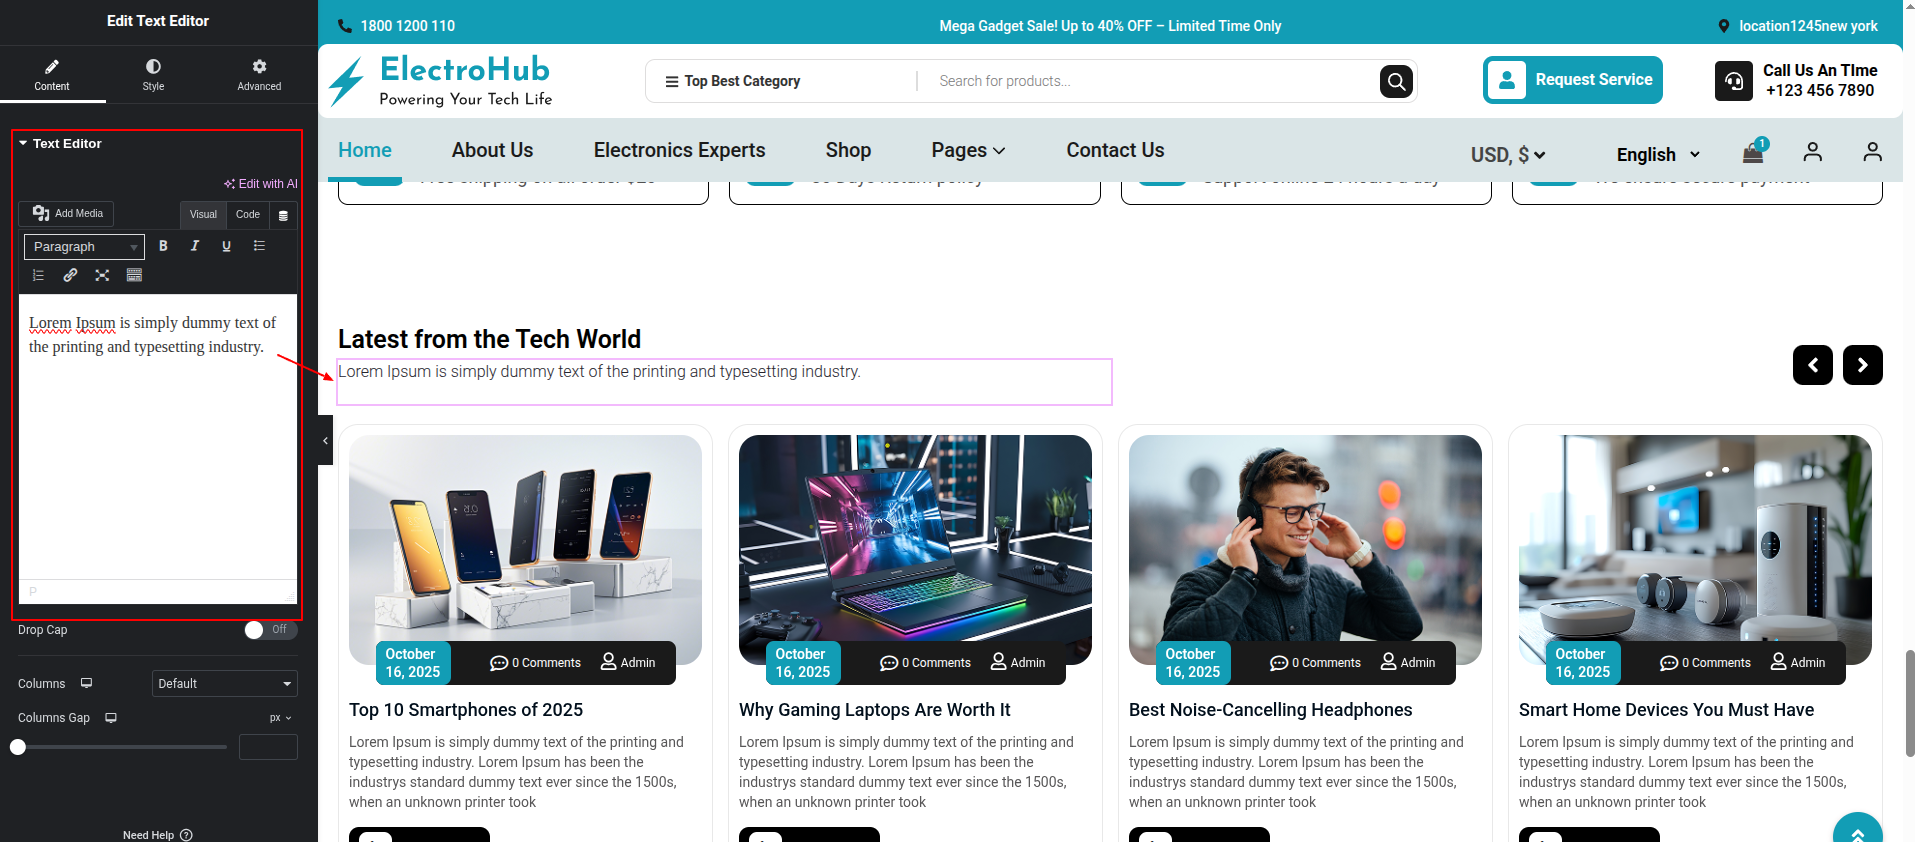Image resolution: width=1915 pixels, height=842 pixels.
Task: Click the Columns Gap slider handle
Action: [x=18, y=747]
